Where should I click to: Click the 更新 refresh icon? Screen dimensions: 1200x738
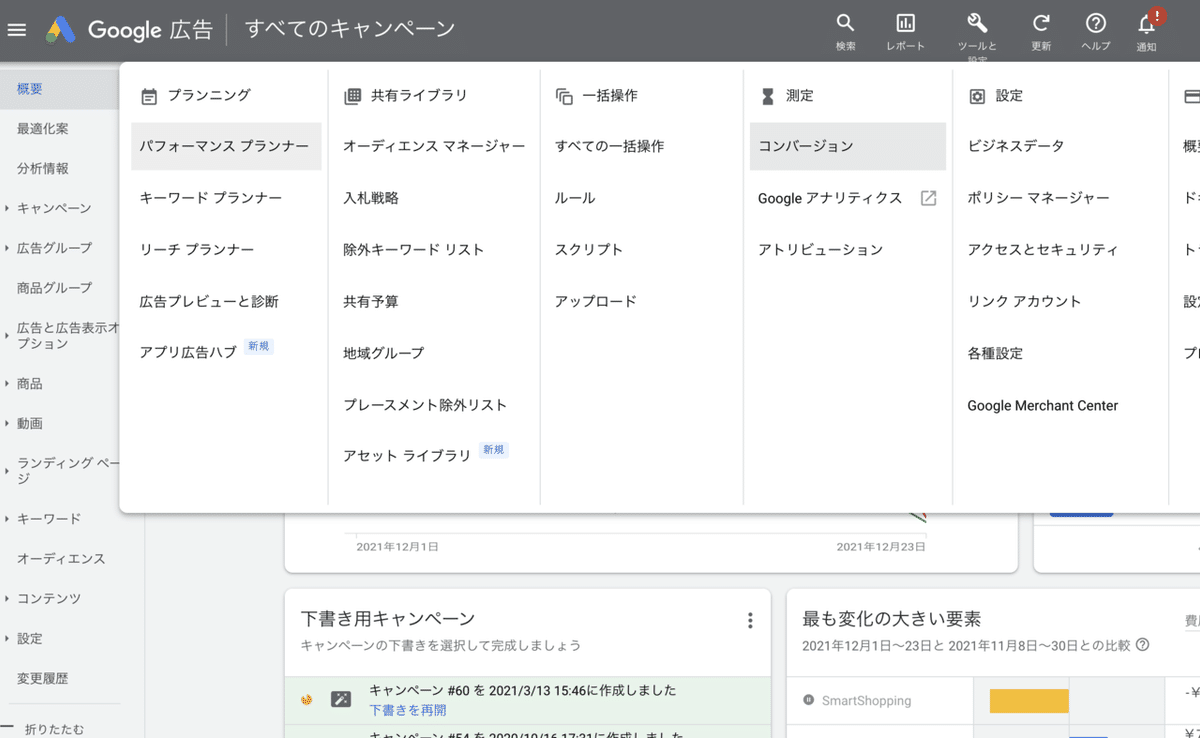tap(1040, 22)
